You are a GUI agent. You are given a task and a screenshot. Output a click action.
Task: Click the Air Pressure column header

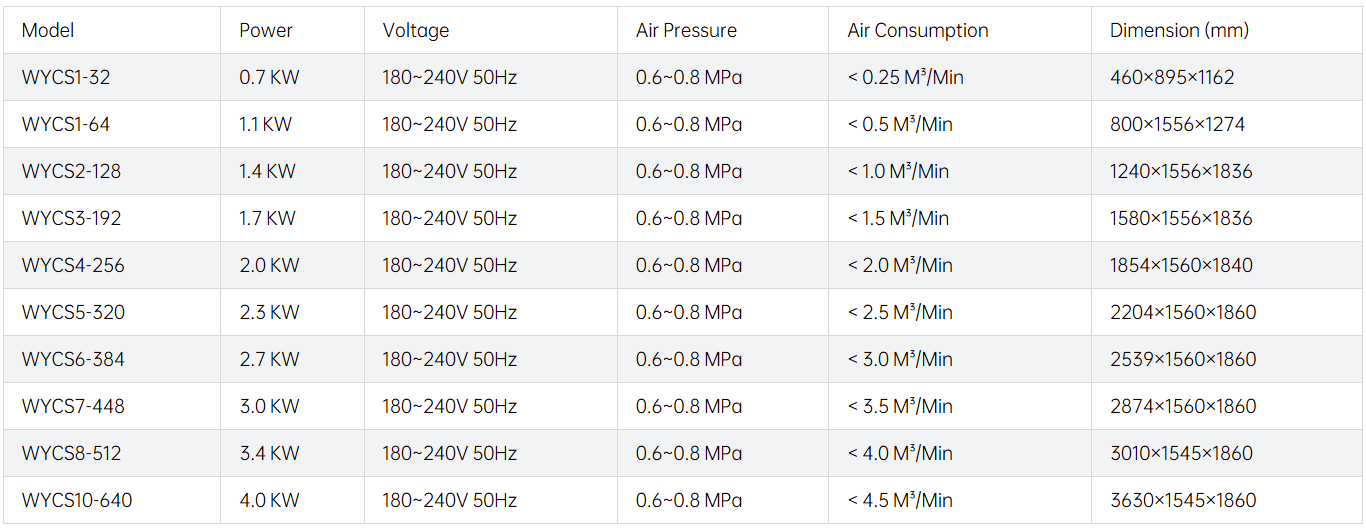click(686, 30)
